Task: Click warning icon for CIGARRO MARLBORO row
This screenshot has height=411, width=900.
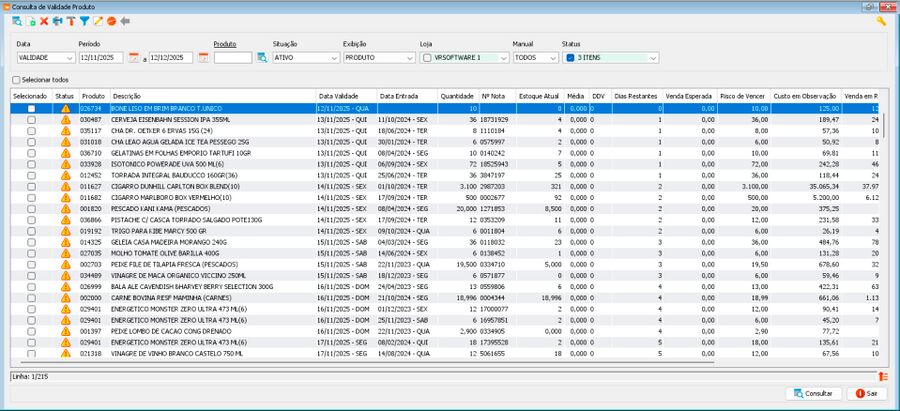Action: 65,197
